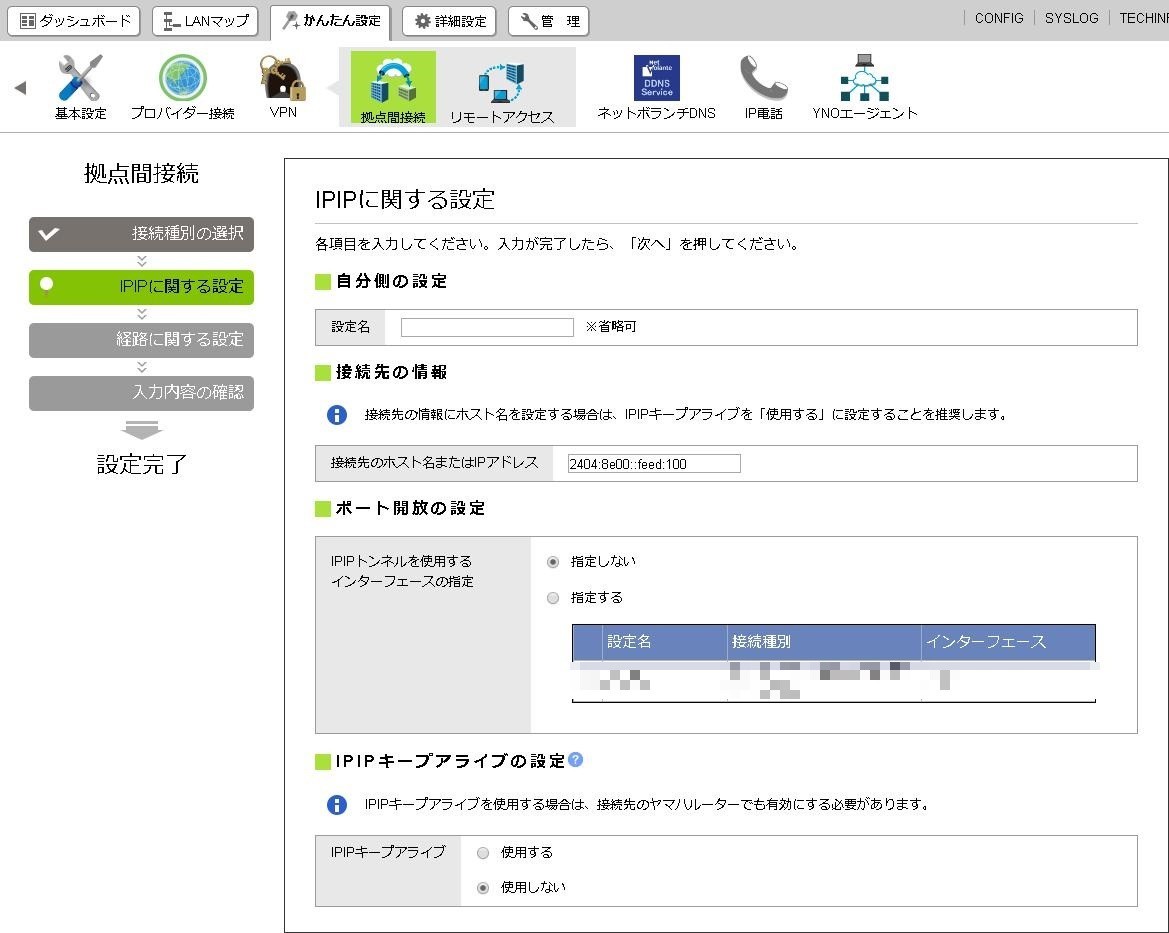Switch to the LANマップ tab

point(205,21)
